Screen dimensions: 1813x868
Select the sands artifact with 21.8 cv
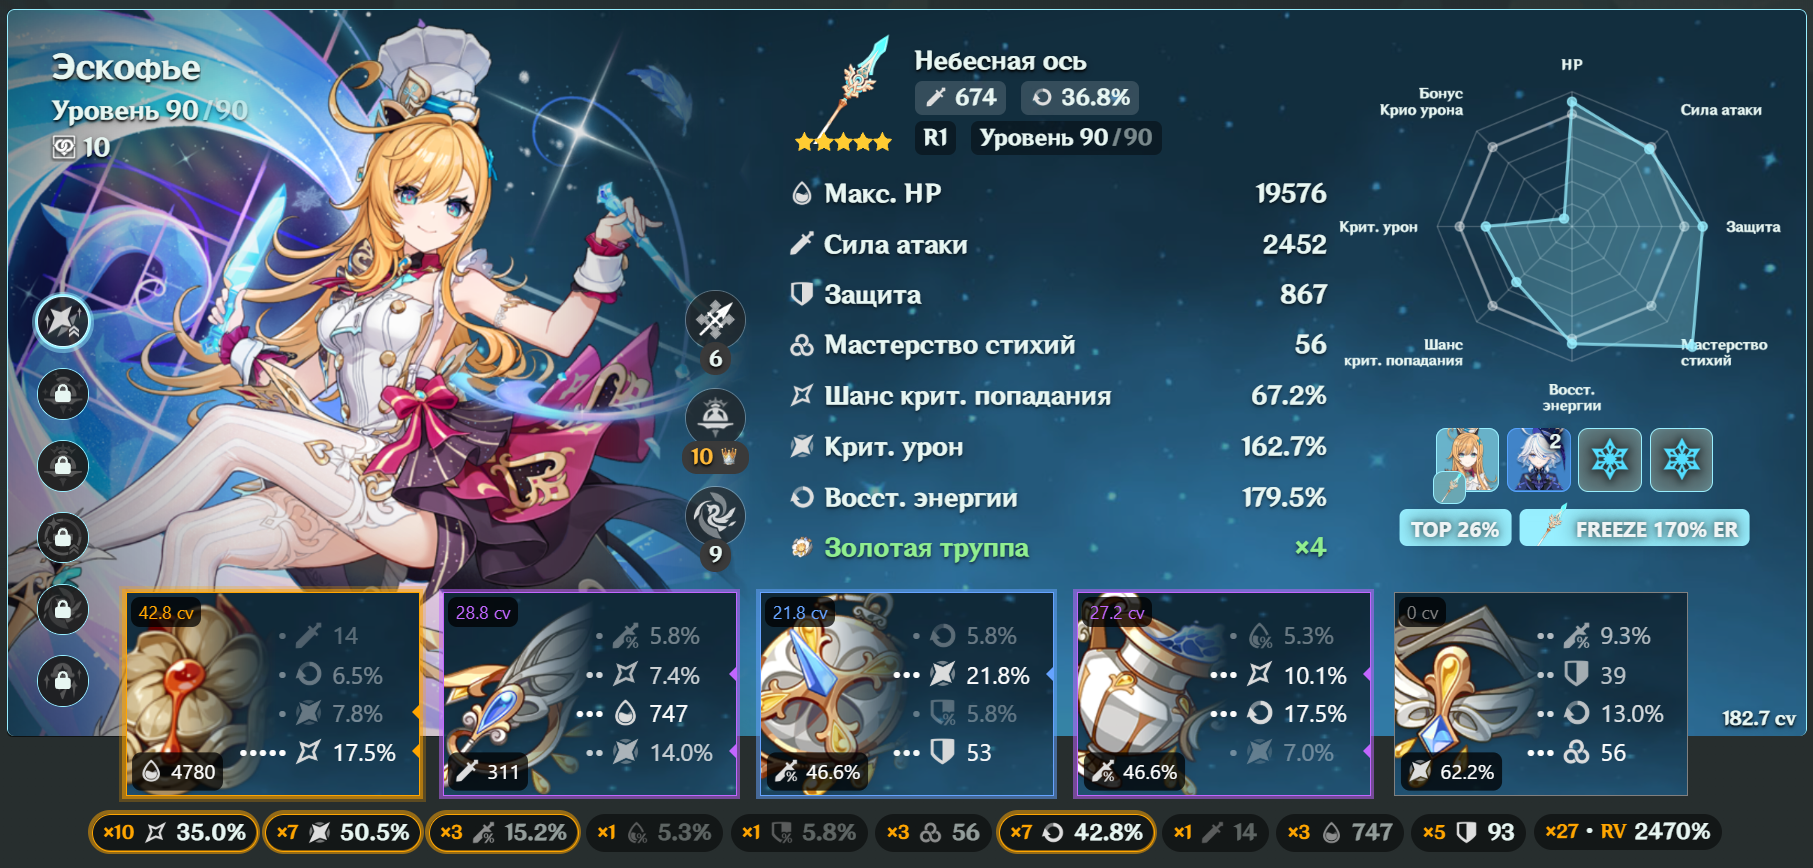pyautogui.click(x=906, y=695)
